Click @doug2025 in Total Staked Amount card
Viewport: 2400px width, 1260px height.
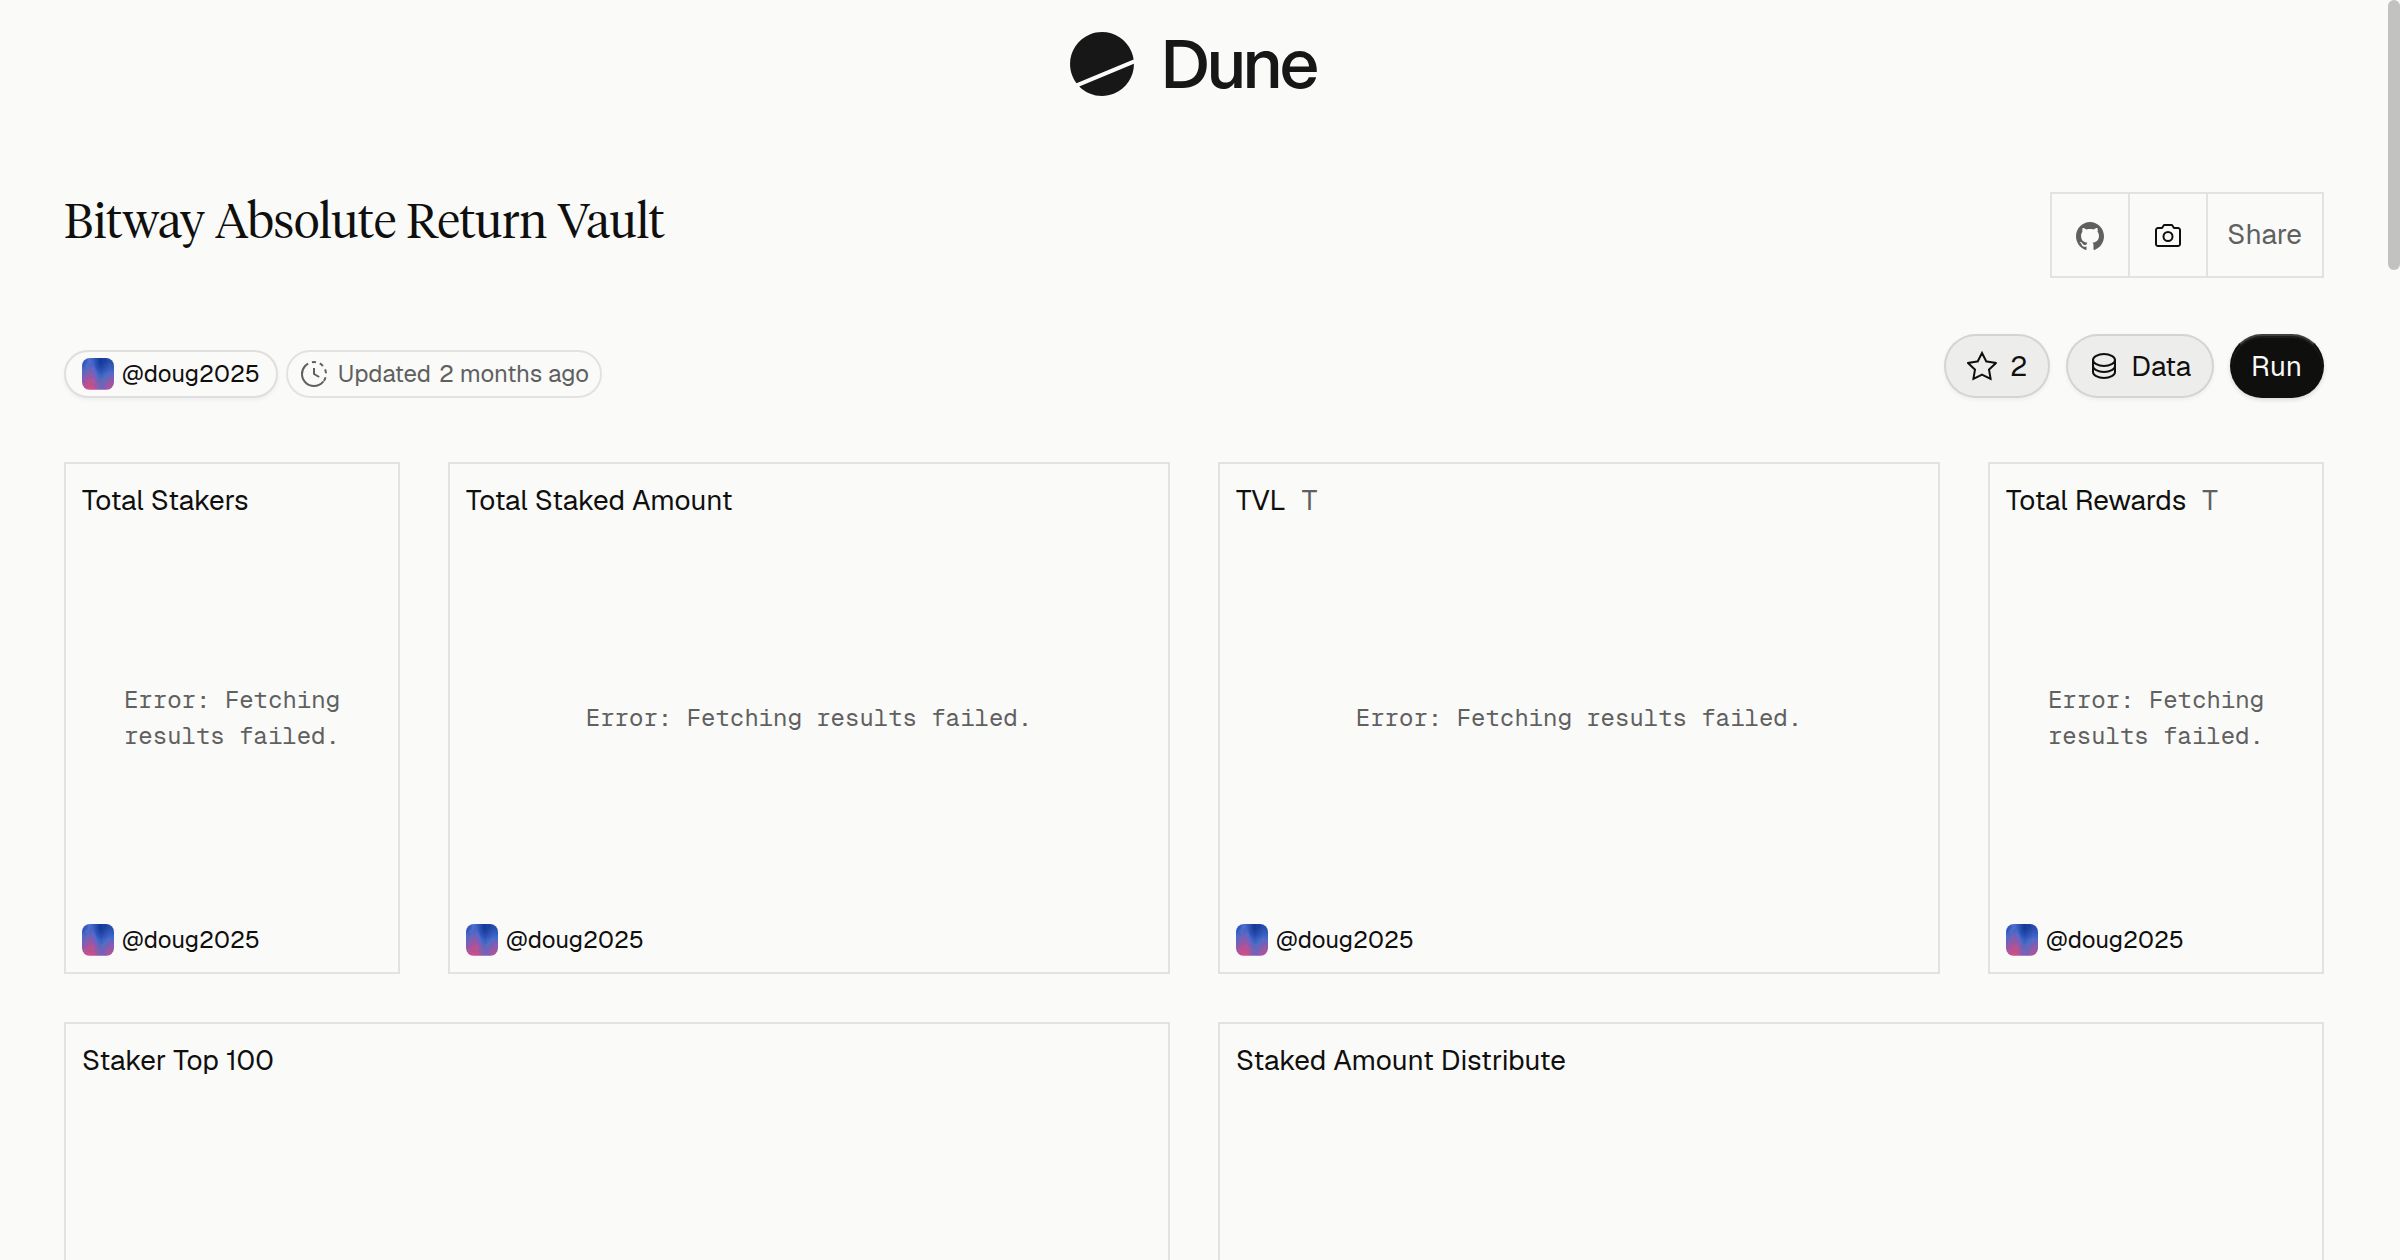[x=574, y=940]
